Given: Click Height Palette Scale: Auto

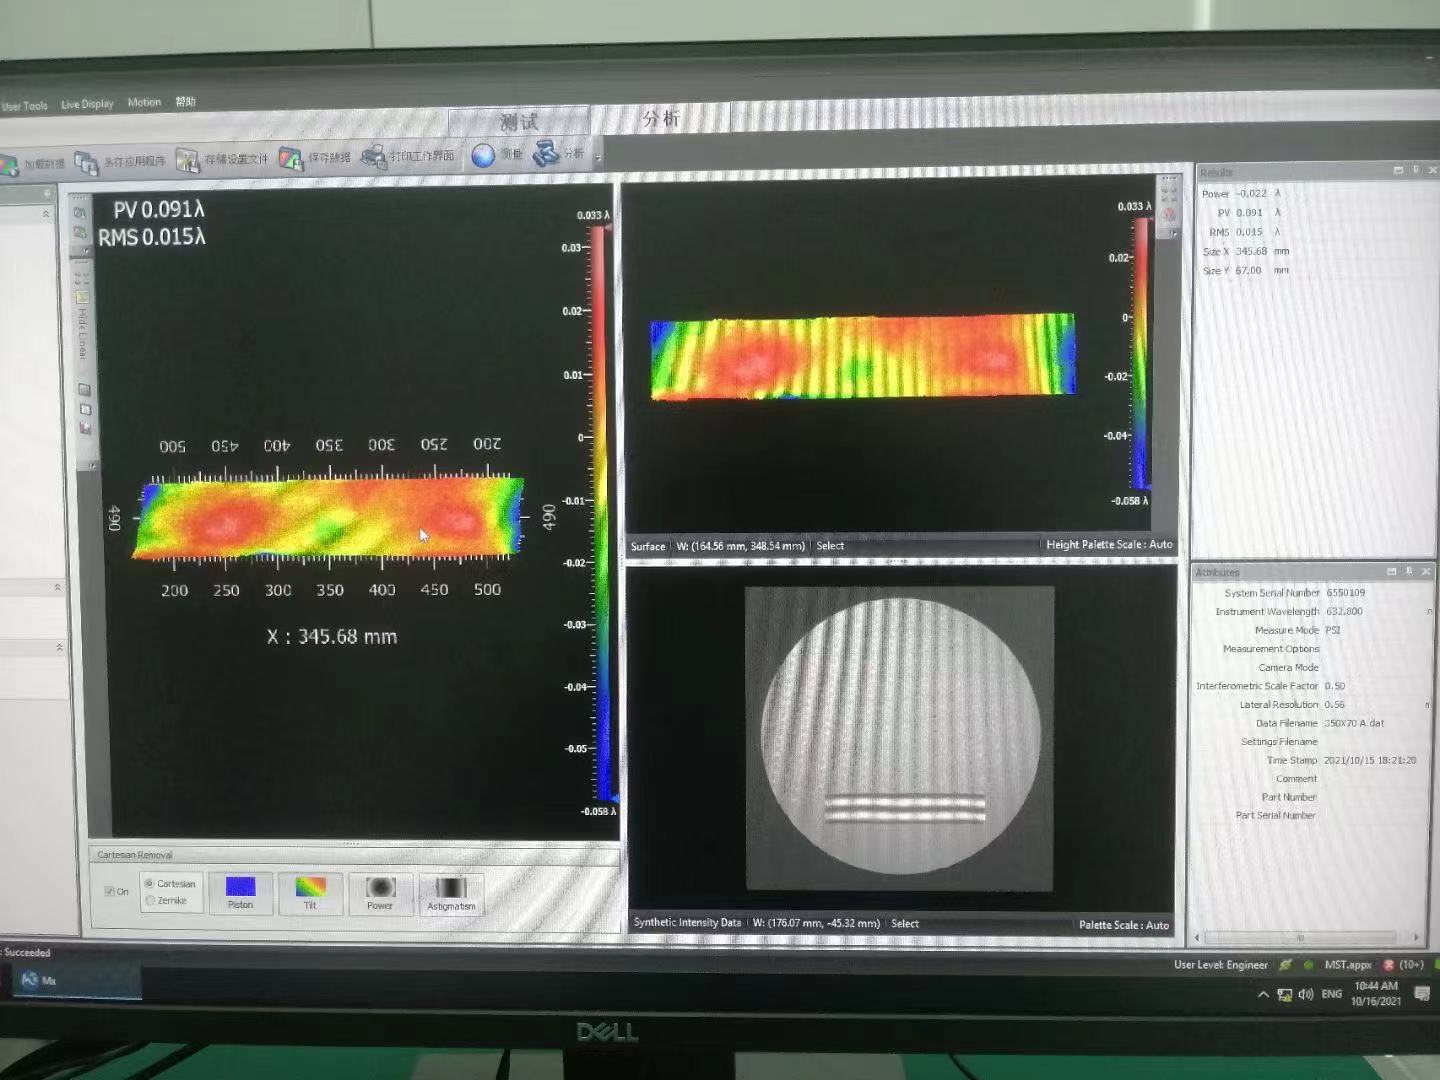Looking at the screenshot, I should coord(1109,545).
